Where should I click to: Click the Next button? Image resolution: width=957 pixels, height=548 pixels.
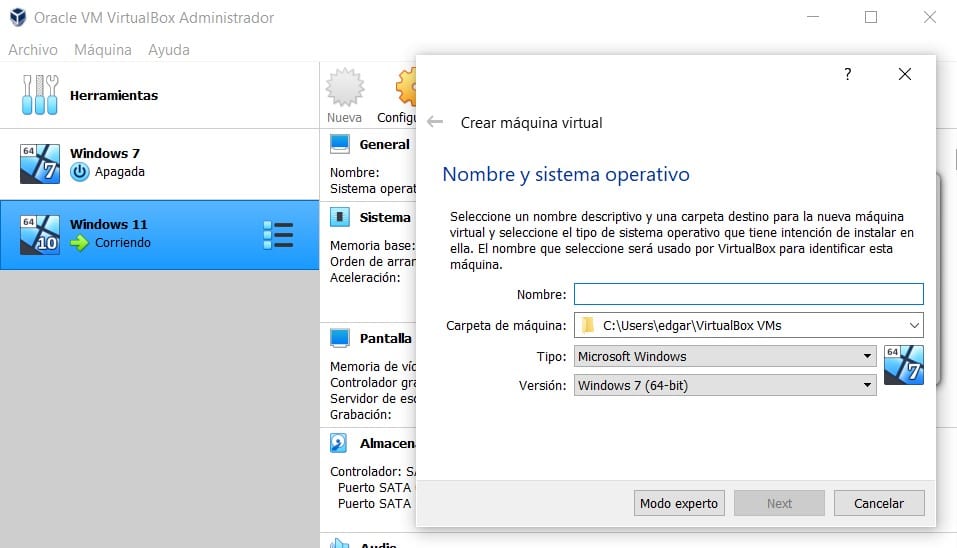tap(779, 503)
